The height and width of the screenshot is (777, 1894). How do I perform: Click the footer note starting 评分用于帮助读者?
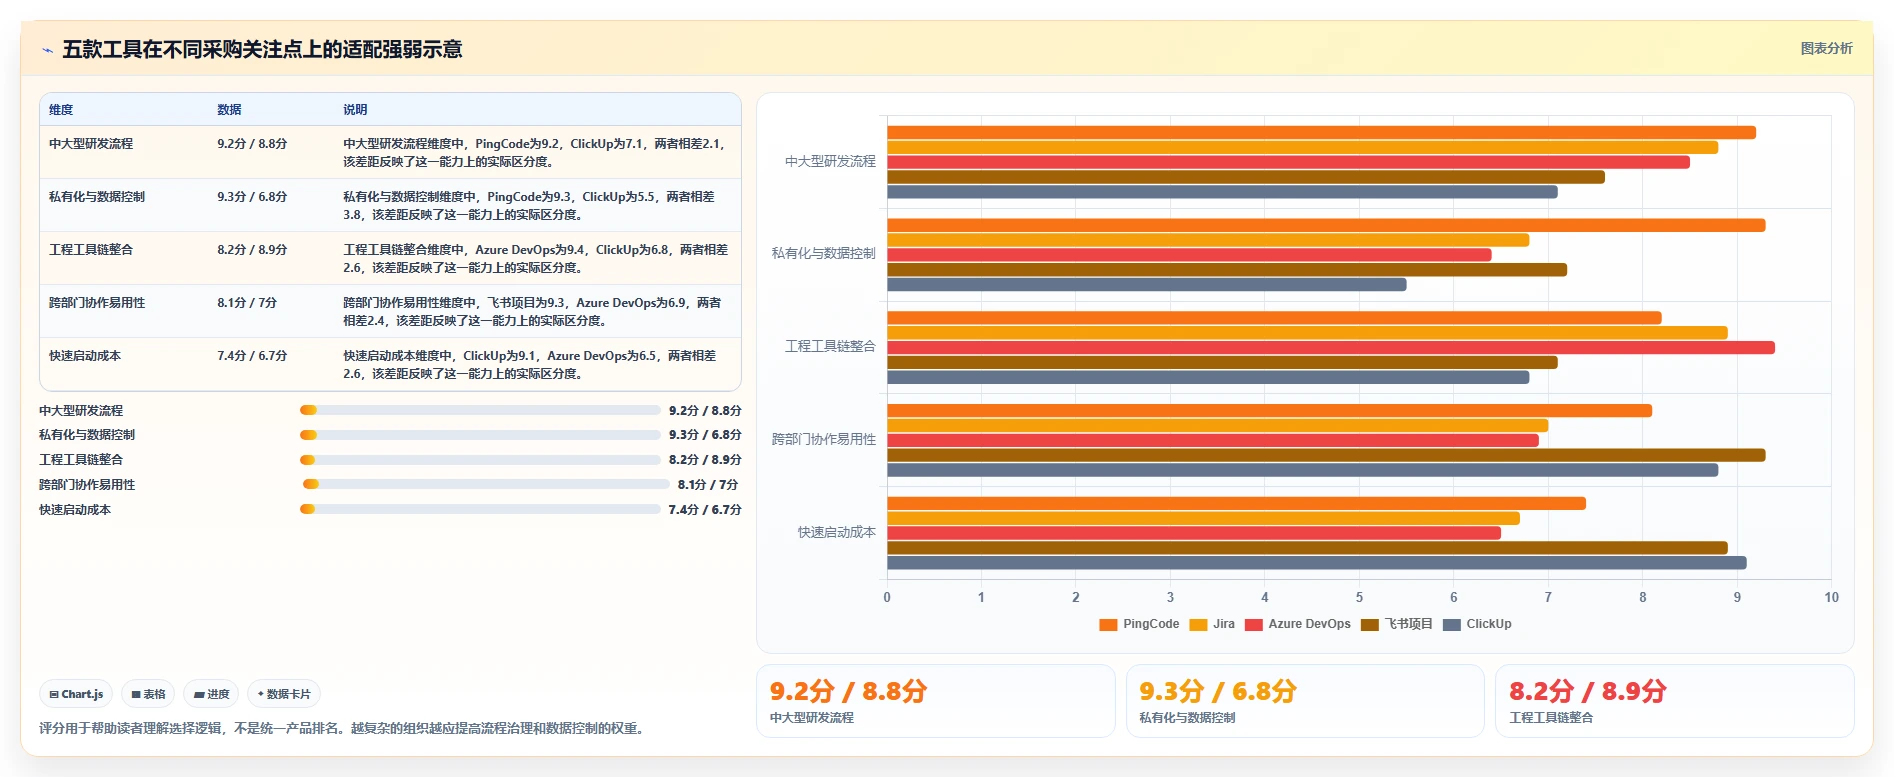tap(344, 728)
